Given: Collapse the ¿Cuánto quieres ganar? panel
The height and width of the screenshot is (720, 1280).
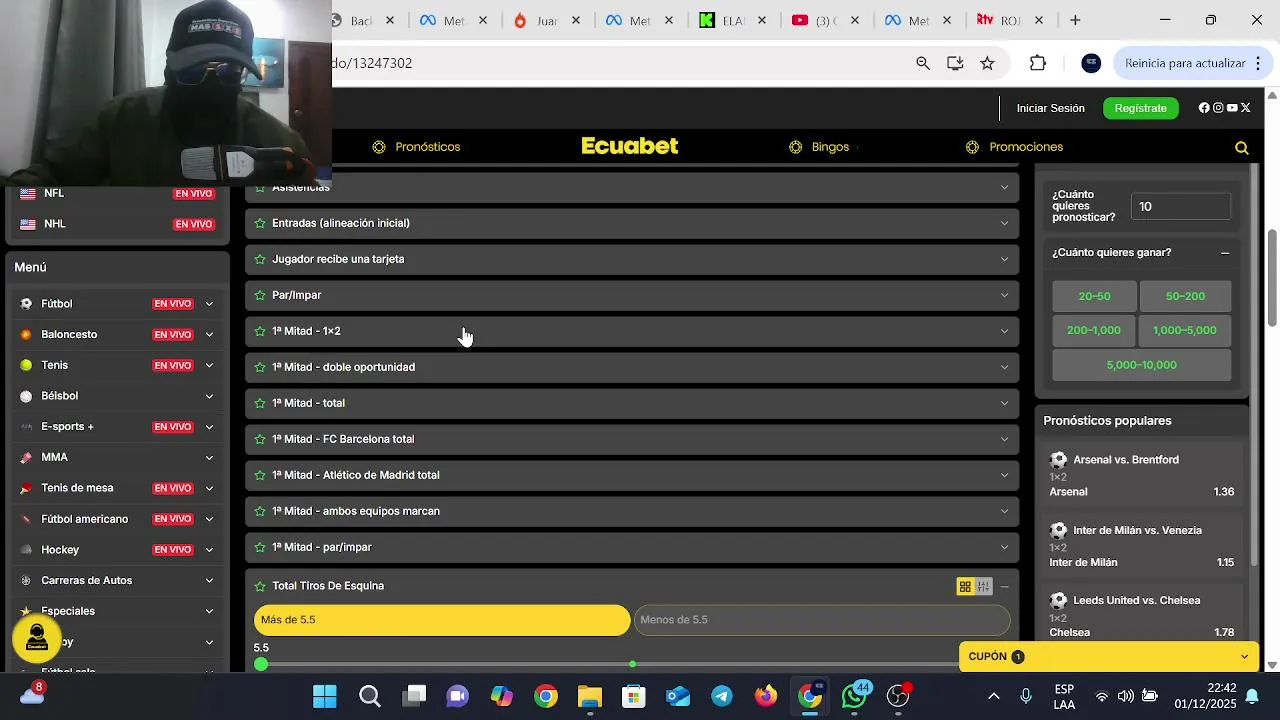Looking at the screenshot, I should point(1225,253).
